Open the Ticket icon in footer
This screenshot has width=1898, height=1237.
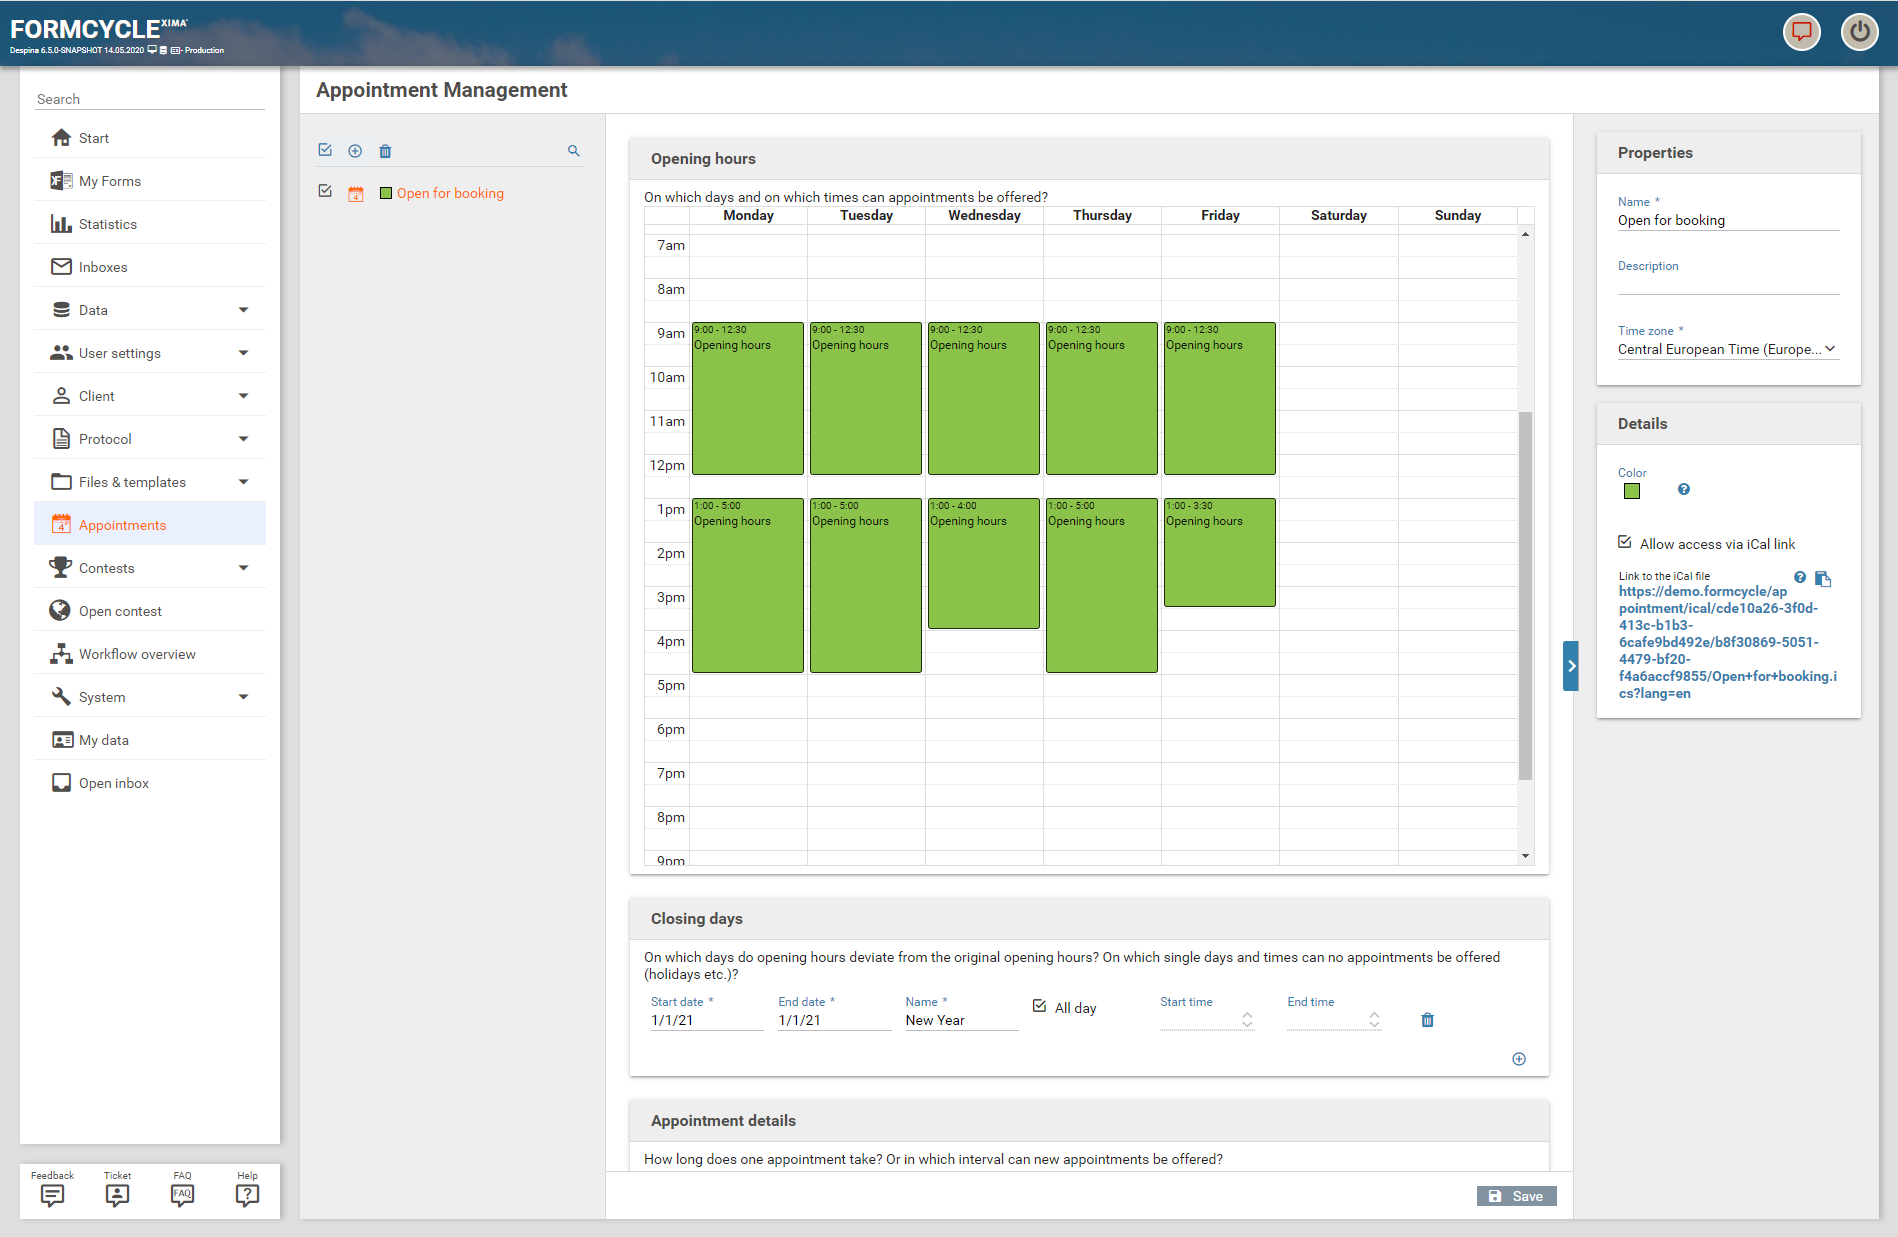[x=117, y=1195]
